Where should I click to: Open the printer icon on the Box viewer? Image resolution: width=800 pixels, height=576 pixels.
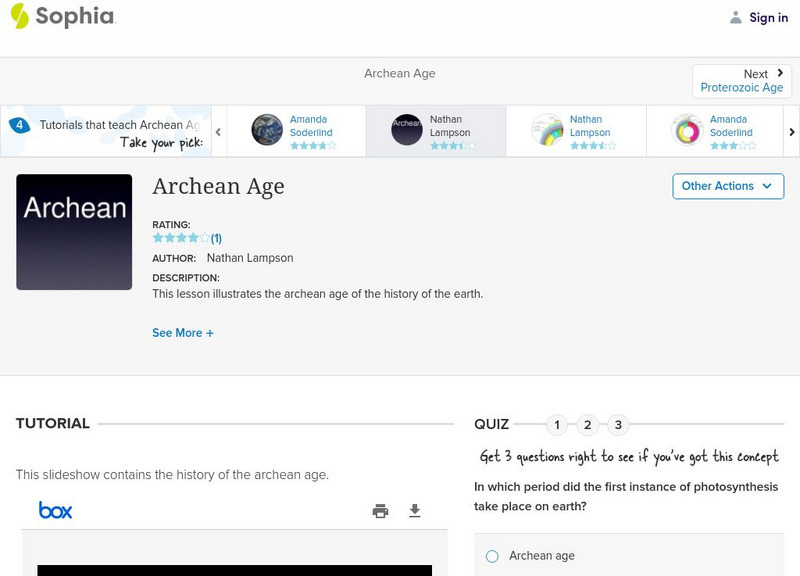point(379,509)
